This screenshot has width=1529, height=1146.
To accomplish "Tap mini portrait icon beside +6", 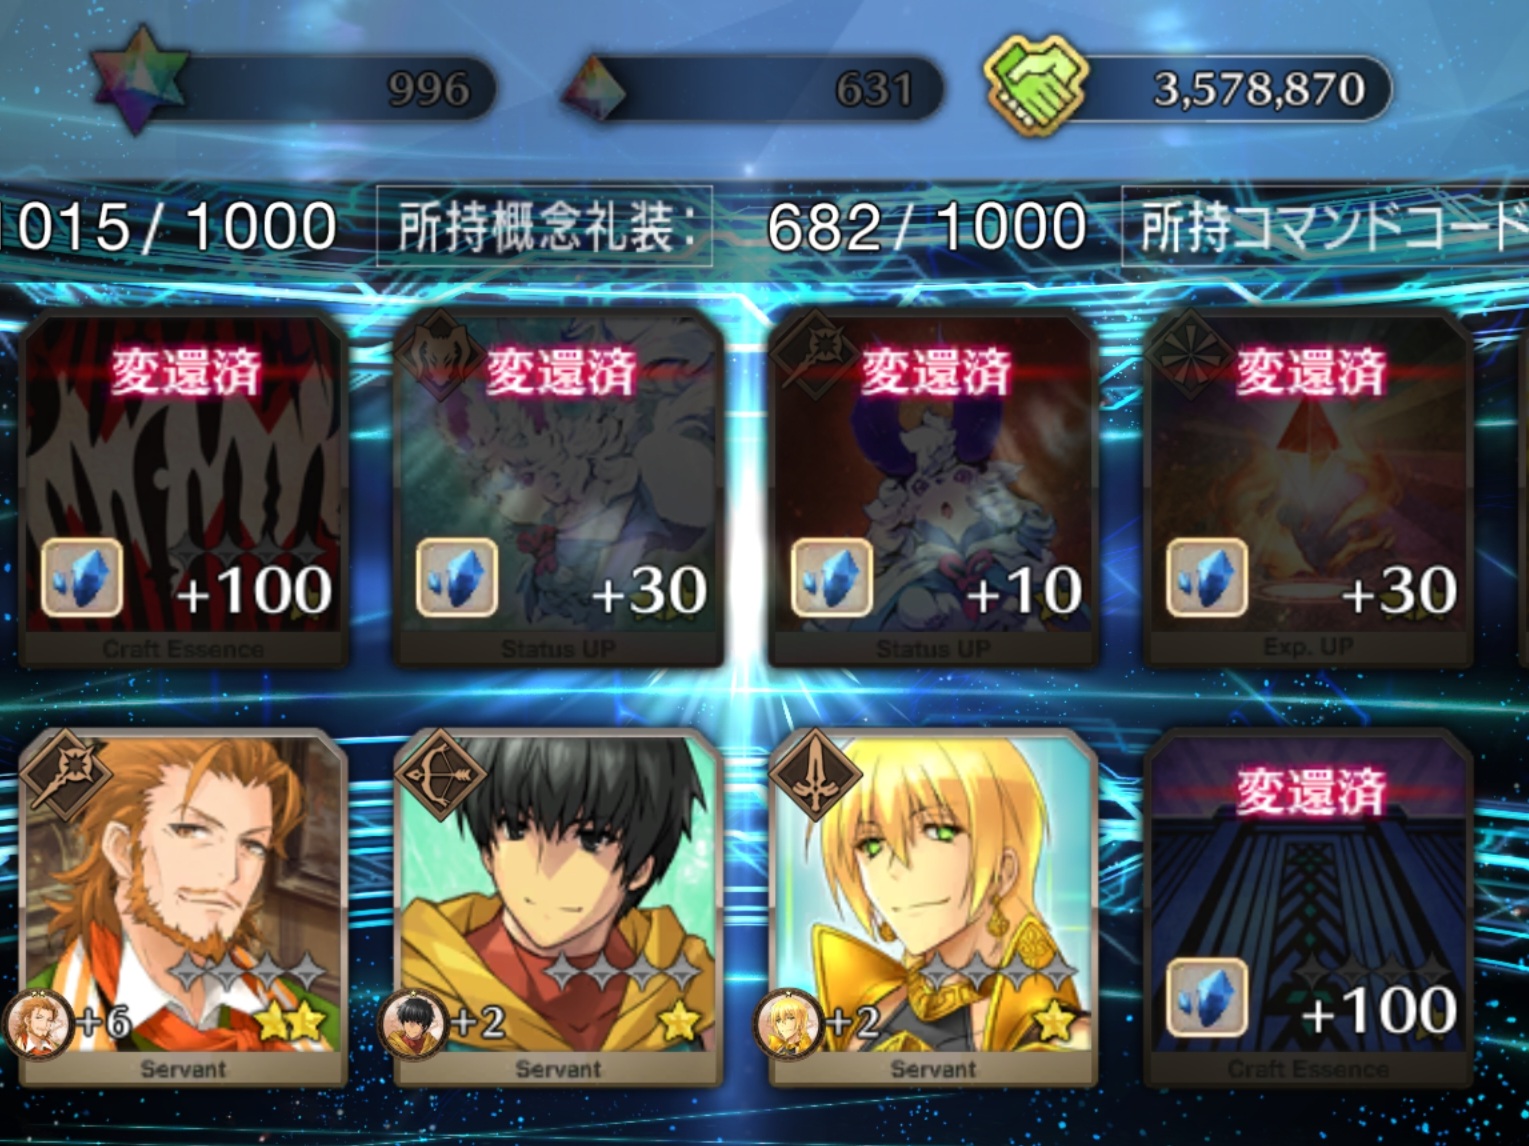I will click(38, 1024).
